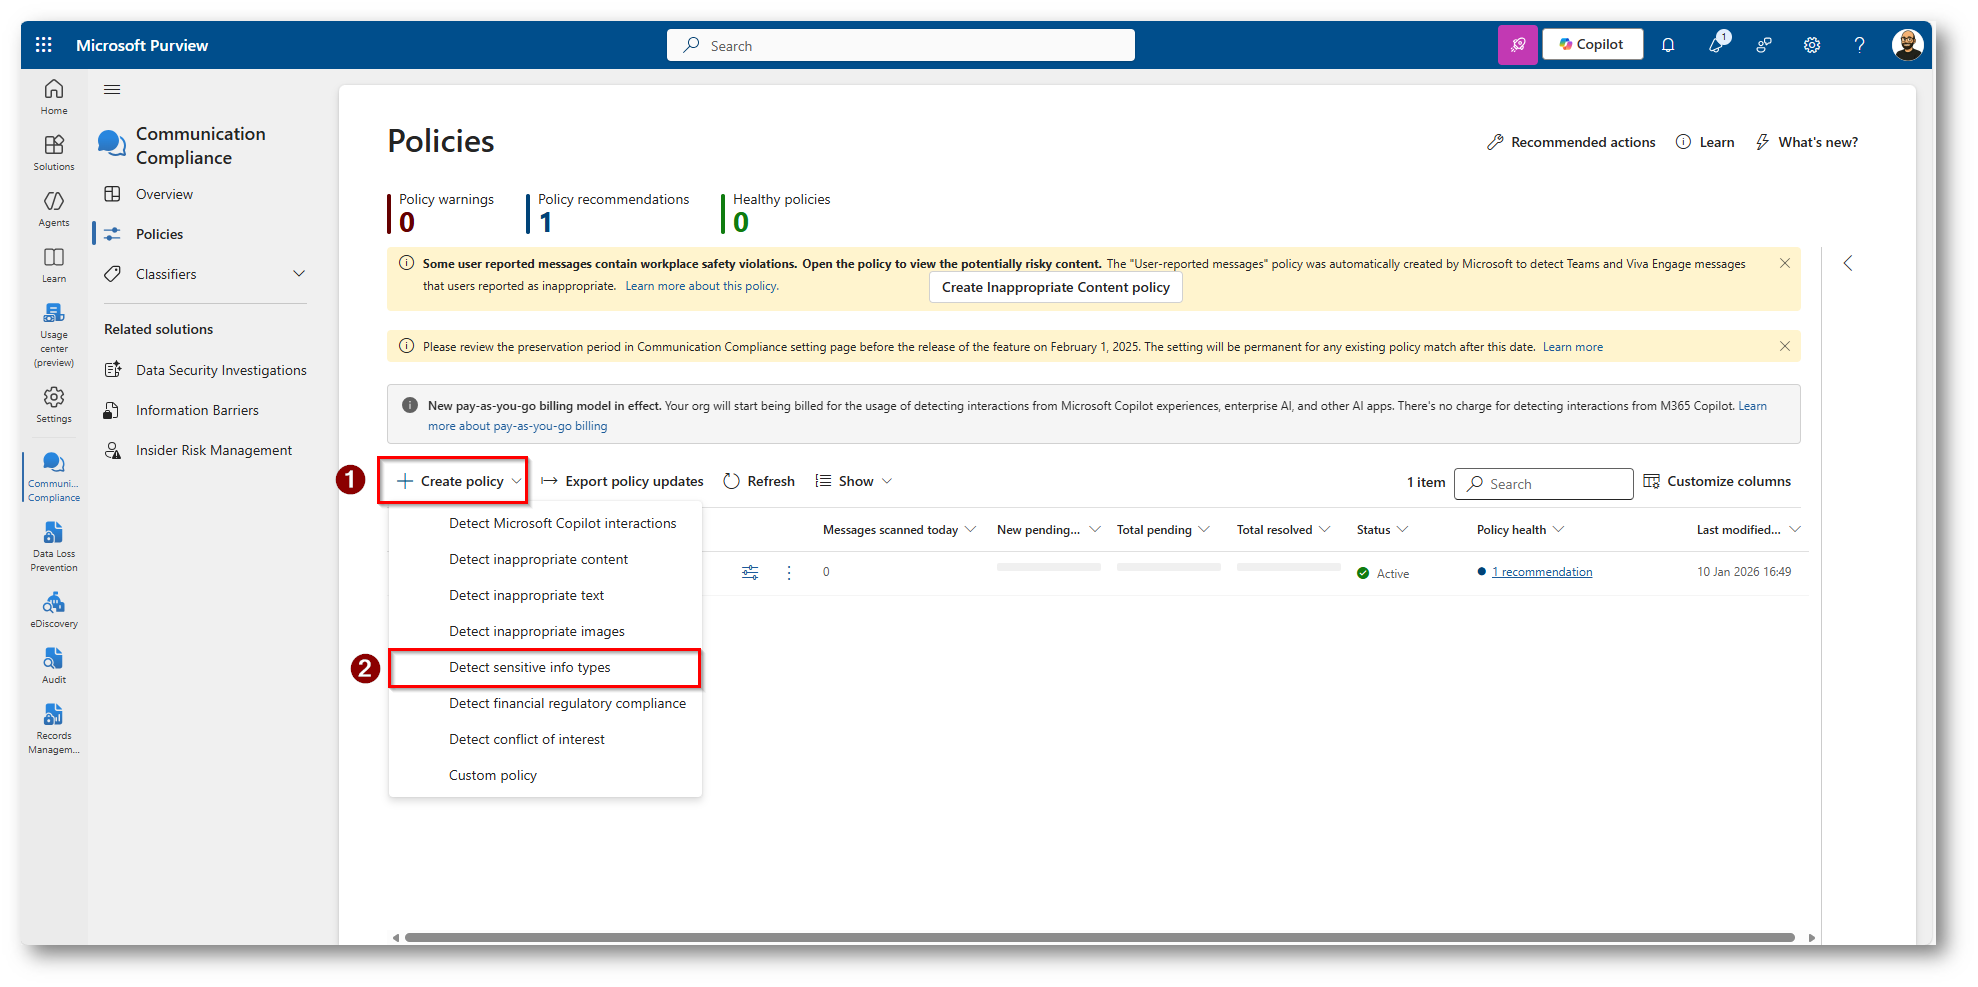The image size is (1978, 987).
Task: Open the app launcher waffle icon
Action: 43,45
